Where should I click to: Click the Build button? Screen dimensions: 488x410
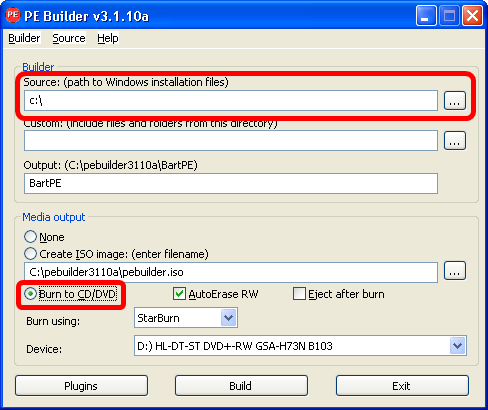click(x=241, y=386)
